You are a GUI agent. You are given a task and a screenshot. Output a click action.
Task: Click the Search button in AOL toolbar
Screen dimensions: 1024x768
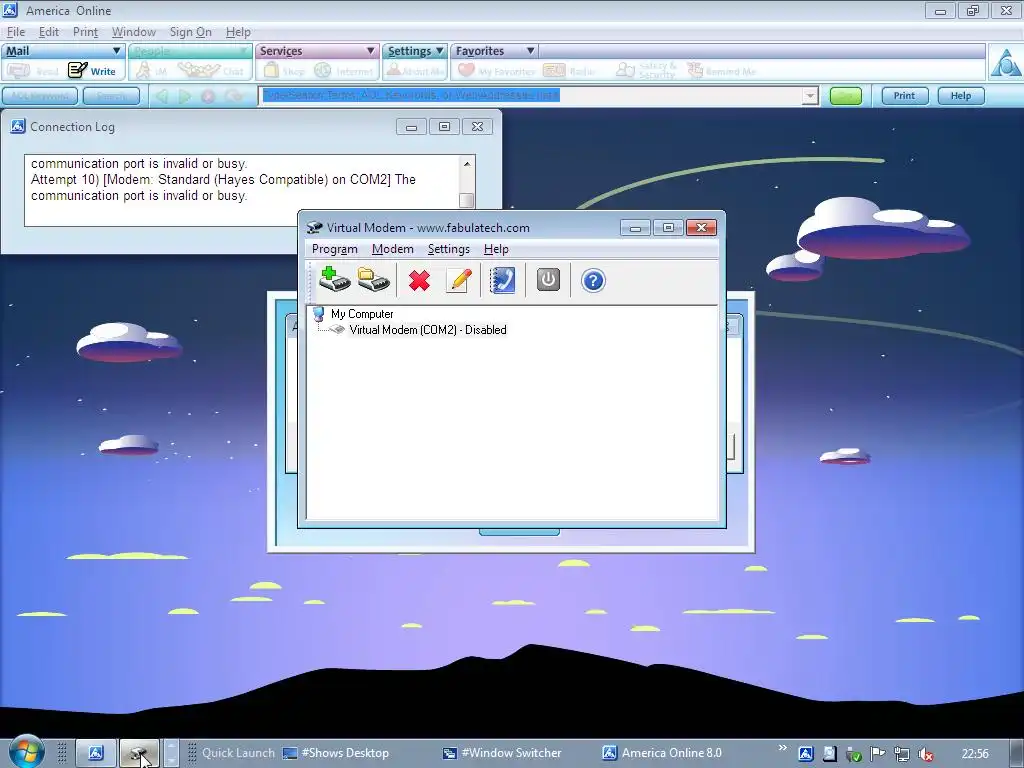point(111,96)
